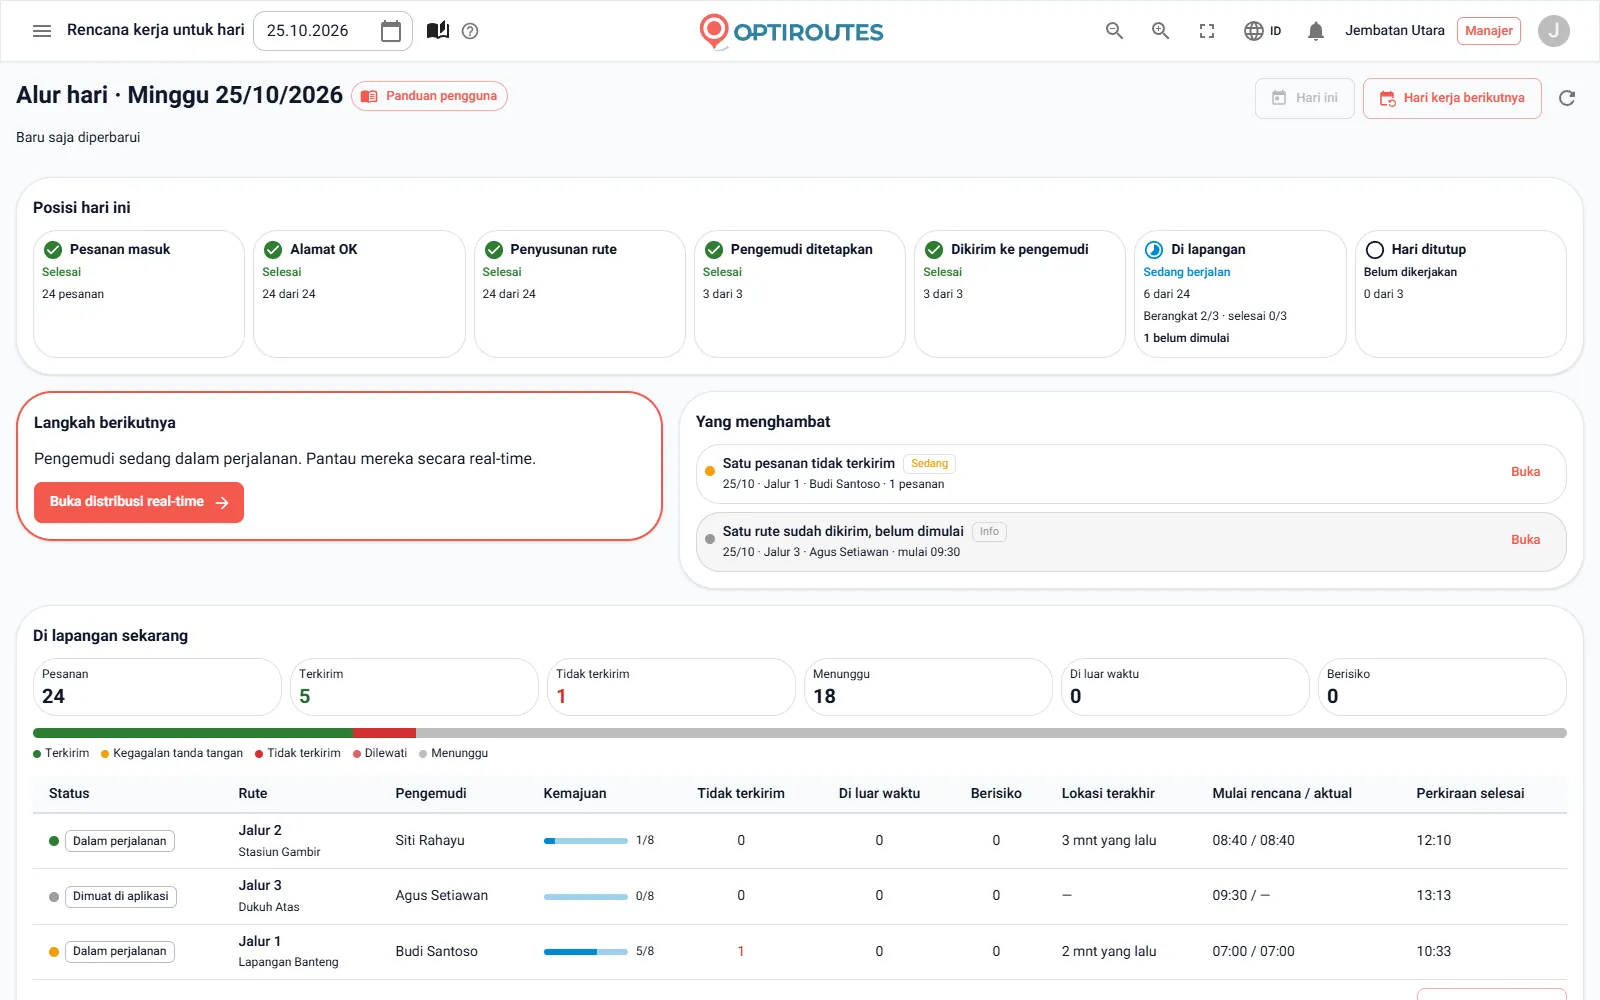Open the user avatar J
This screenshot has height=1000, width=1600.
pyautogui.click(x=1553, y=31)
